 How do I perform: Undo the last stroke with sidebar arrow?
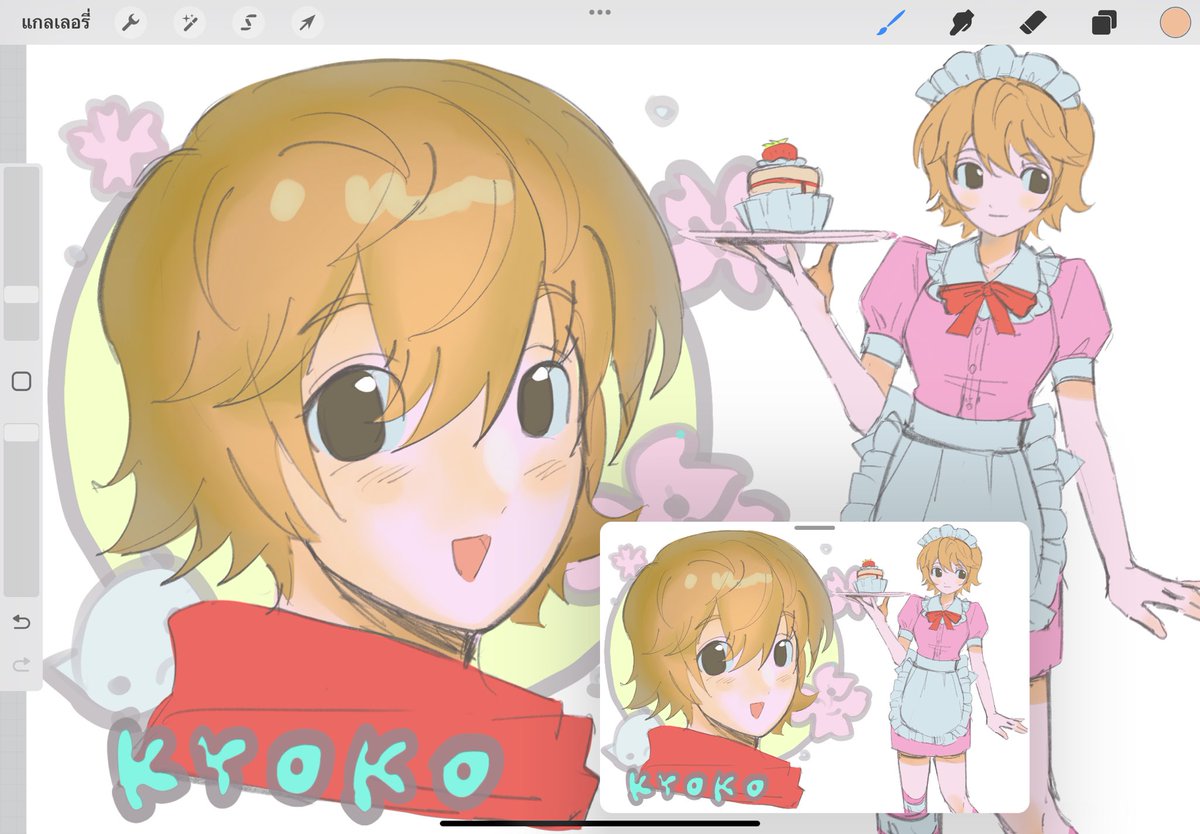(21, 622)
